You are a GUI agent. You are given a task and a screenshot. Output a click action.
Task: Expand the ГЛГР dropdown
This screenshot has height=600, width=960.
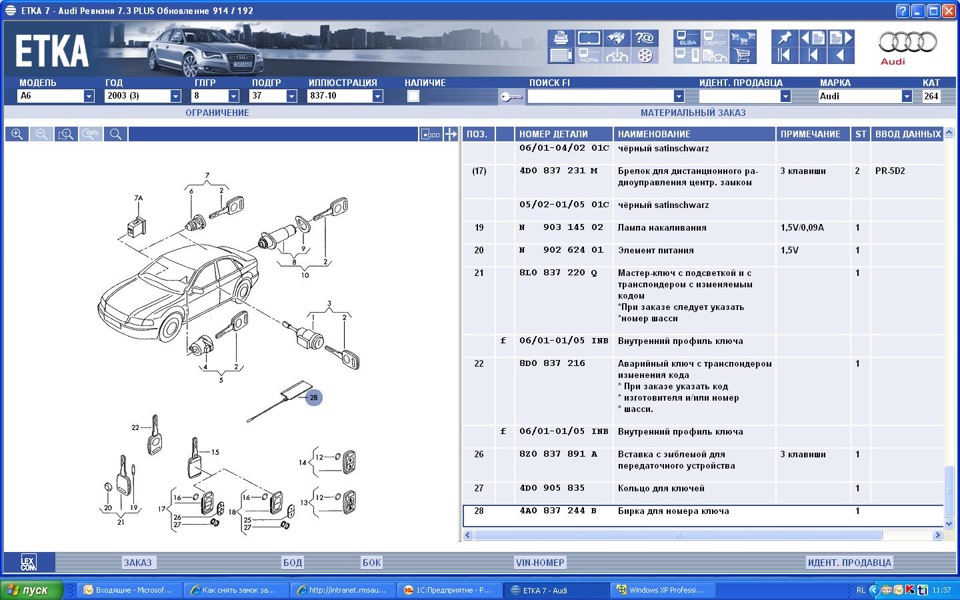click(x=233, y=96)
